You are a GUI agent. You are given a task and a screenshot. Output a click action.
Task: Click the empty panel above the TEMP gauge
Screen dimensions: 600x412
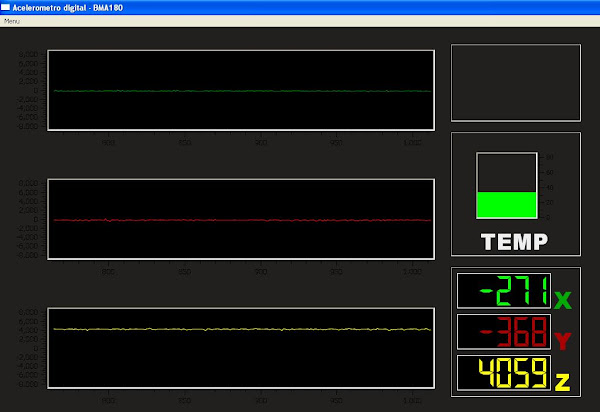[515, 83]
